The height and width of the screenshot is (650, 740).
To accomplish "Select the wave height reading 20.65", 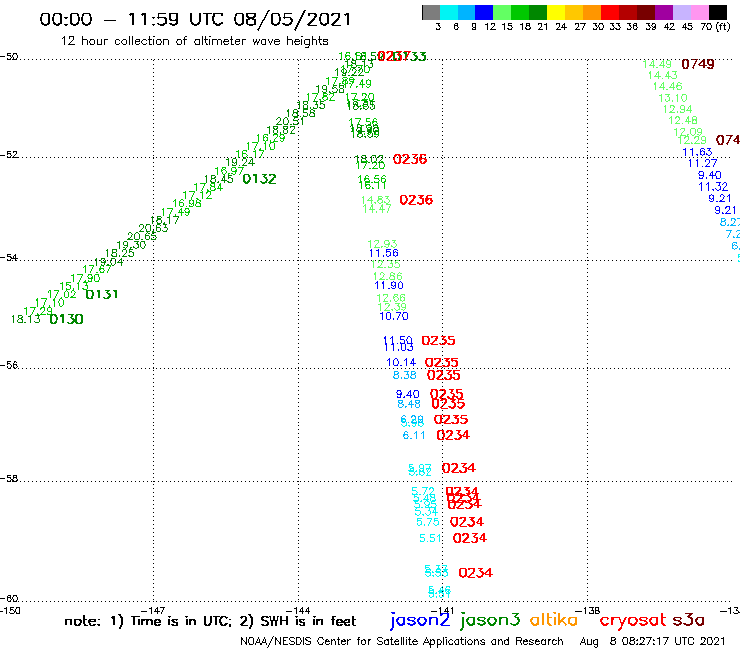I will (x=142, y=236).
